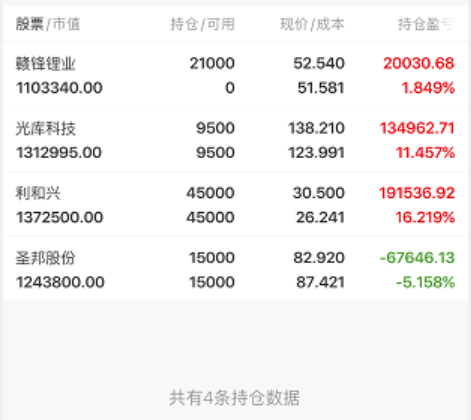The image size is (471, 420).
Task: Select market value 1103340.00
Action: [59, 88]
